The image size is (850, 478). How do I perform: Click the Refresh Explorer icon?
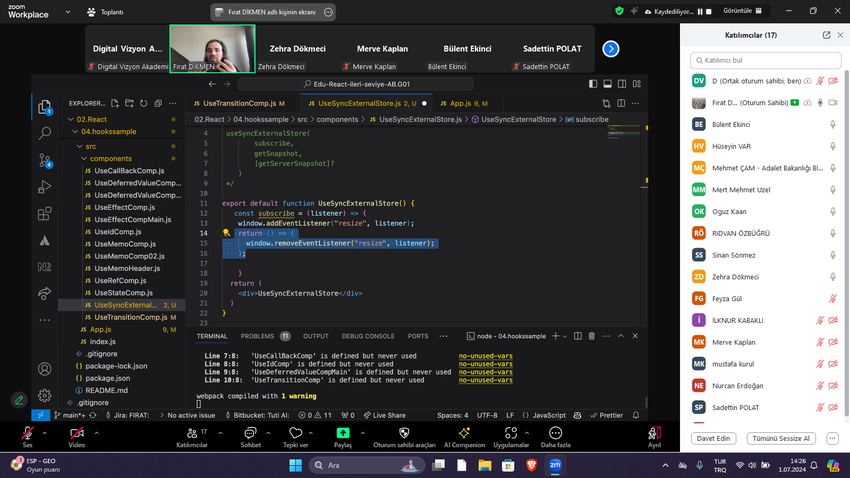144,103
